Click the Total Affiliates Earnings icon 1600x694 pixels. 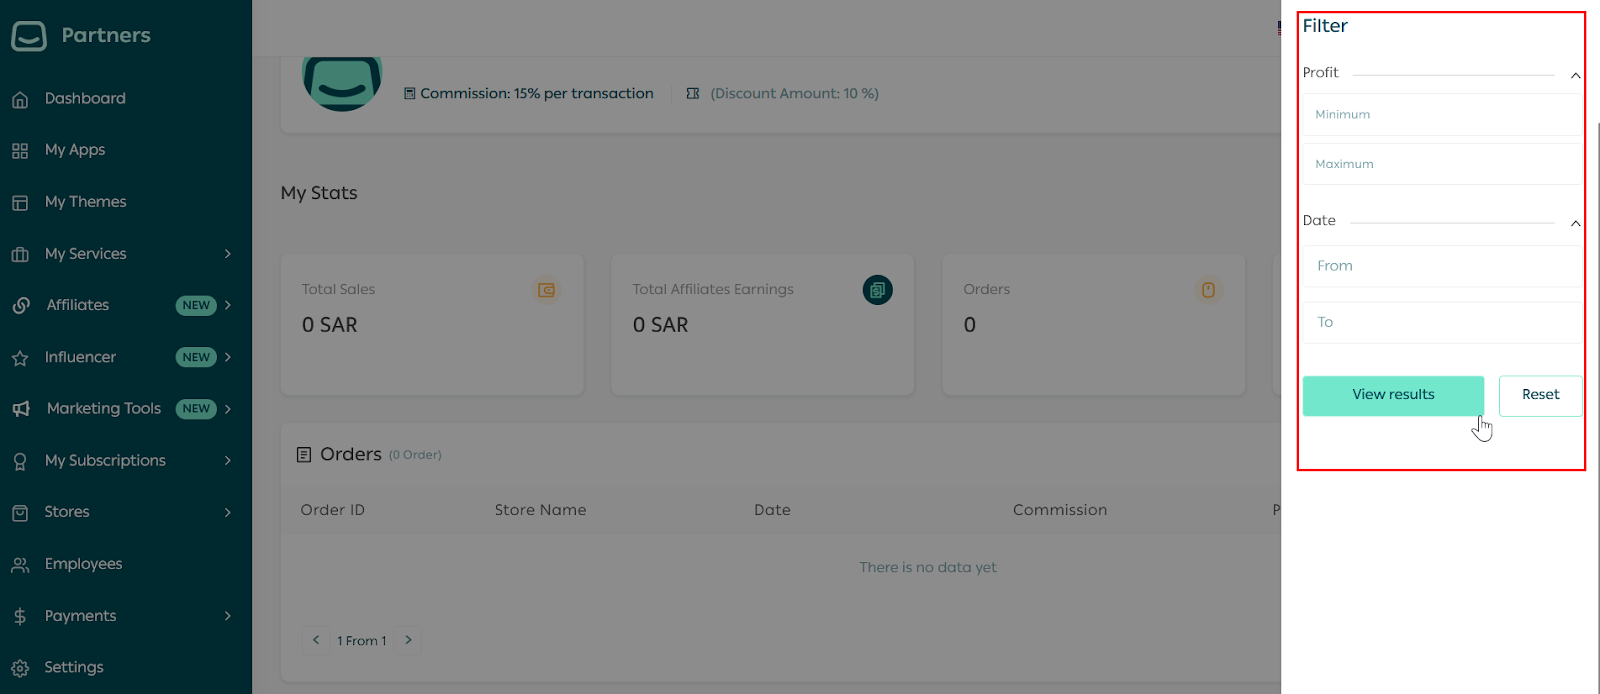click(877, 290)
